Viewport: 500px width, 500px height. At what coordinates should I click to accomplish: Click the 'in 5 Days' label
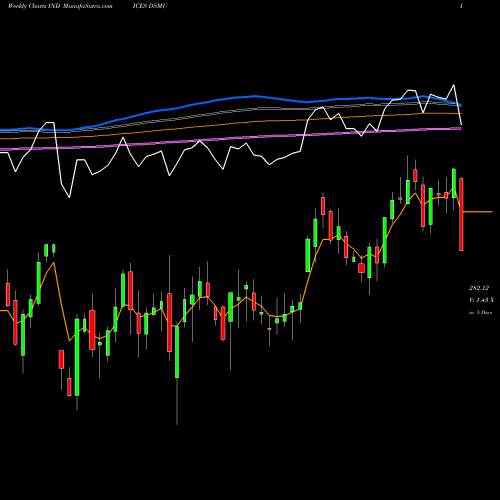click(x=480, y=312)
